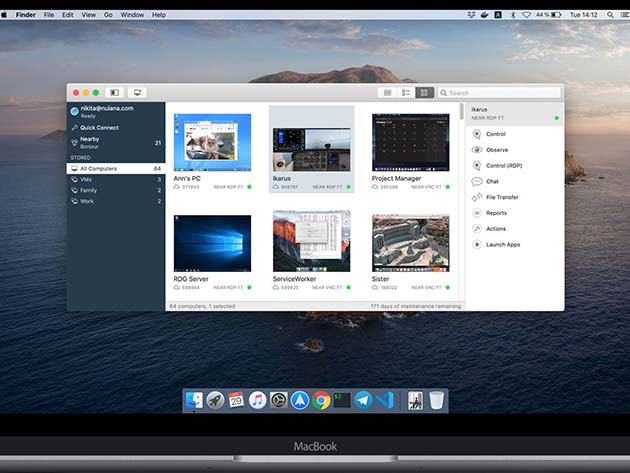Switch to detailed list view
Screen dimensions: 630x473
[x=406, y=93]
